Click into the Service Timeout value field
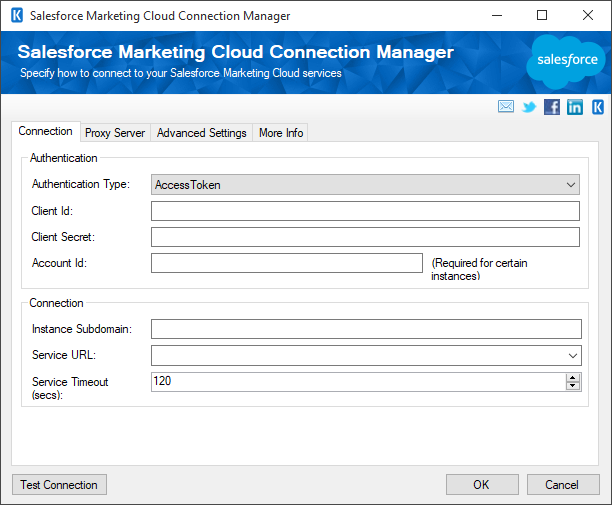The width and height of the screenshot is (612, 505). pyautogui.click(x=358, y=382)
